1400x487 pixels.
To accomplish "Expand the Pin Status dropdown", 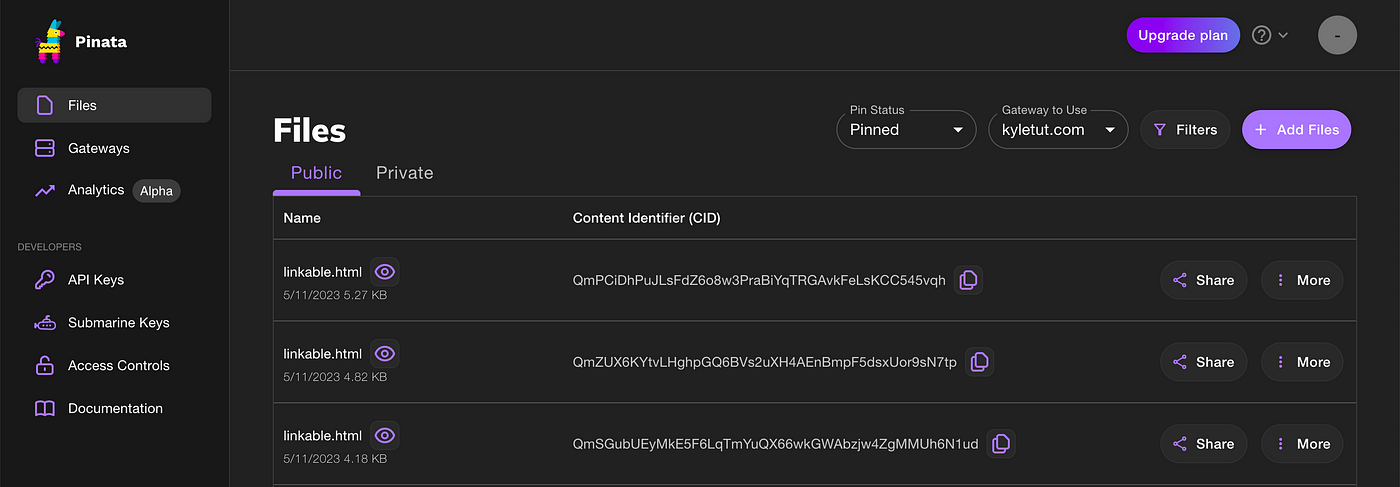I will 906,130.
